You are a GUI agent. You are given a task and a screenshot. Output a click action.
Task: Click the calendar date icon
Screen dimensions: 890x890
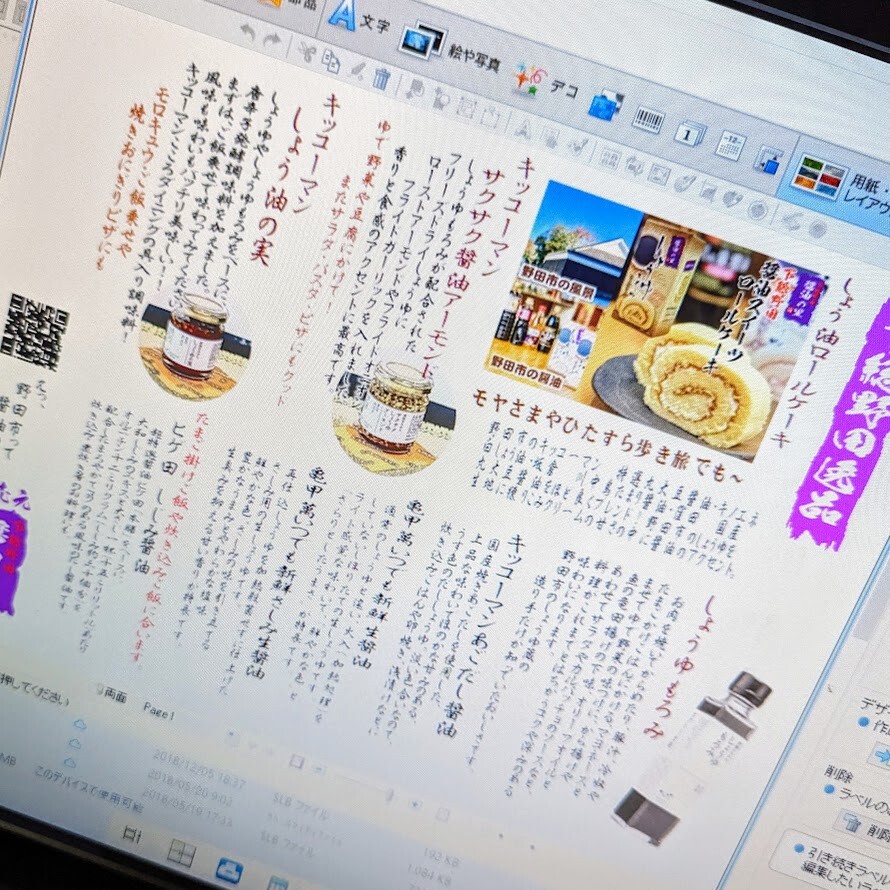click(730, 145)
